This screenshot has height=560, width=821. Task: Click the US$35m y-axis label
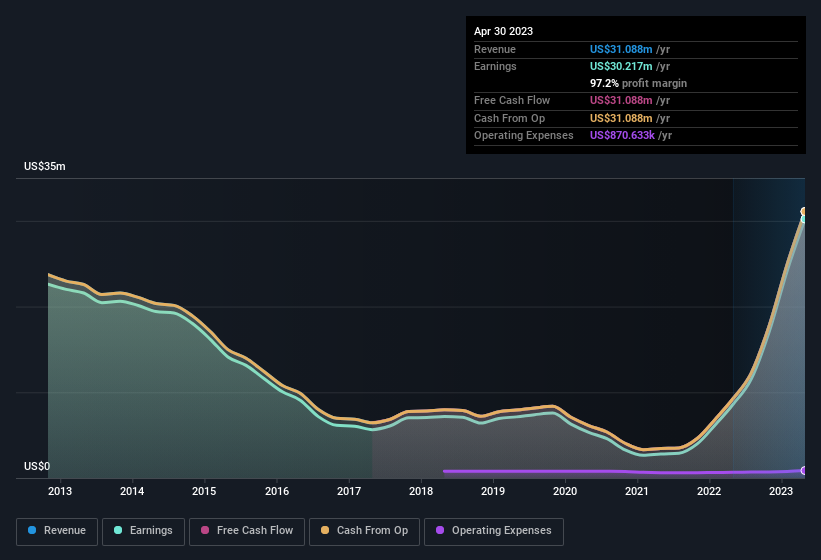pos(45,166)
